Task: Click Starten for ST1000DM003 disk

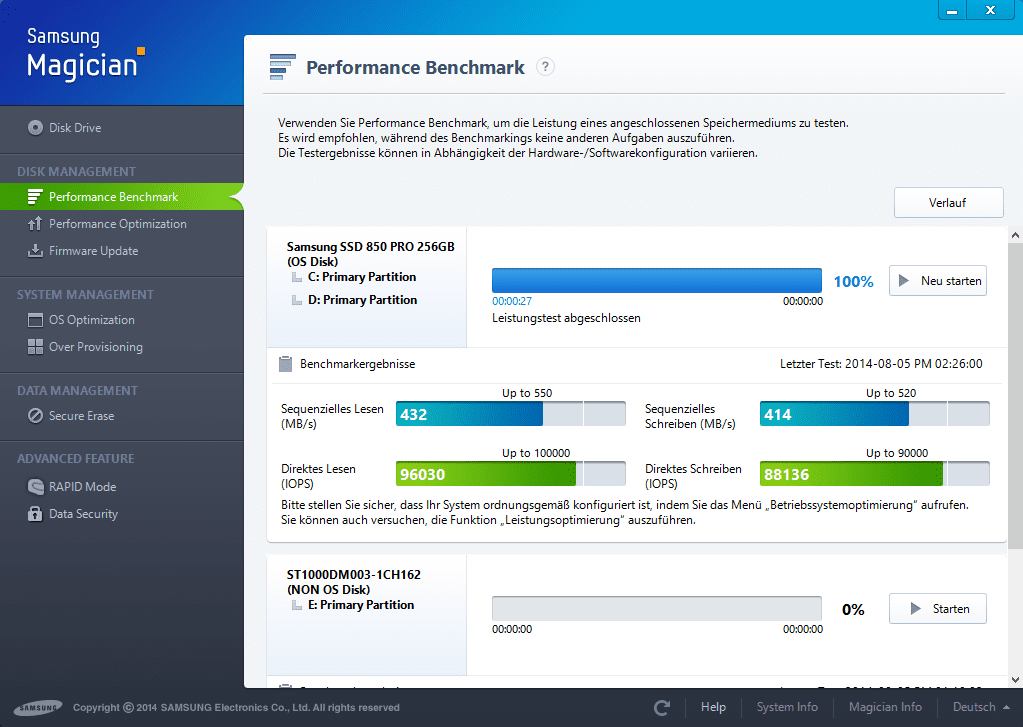Action: 938,609
